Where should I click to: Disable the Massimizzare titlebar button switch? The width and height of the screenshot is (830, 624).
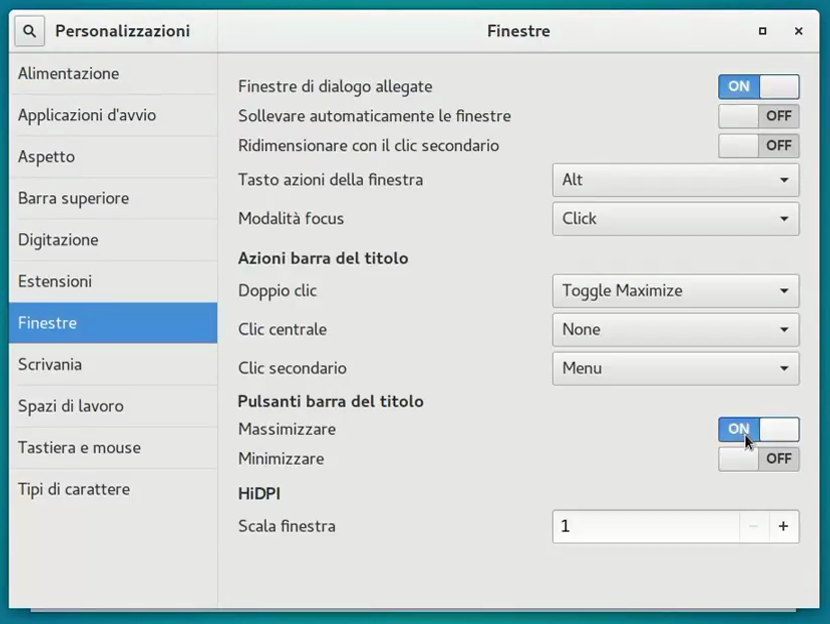[x=758, y=429]
